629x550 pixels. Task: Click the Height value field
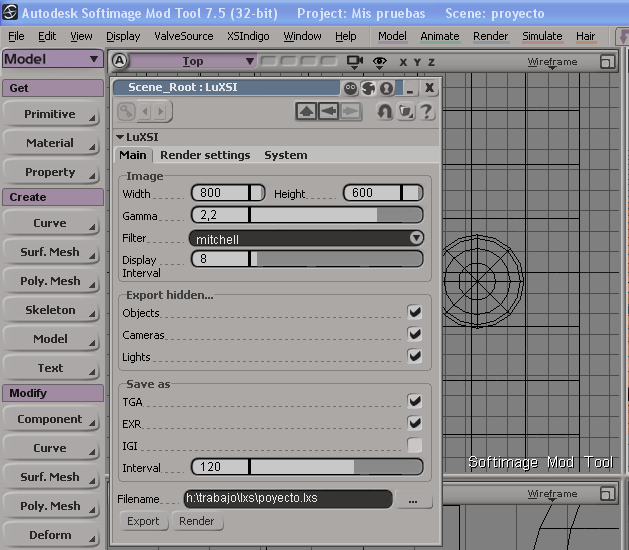[372, 193]
